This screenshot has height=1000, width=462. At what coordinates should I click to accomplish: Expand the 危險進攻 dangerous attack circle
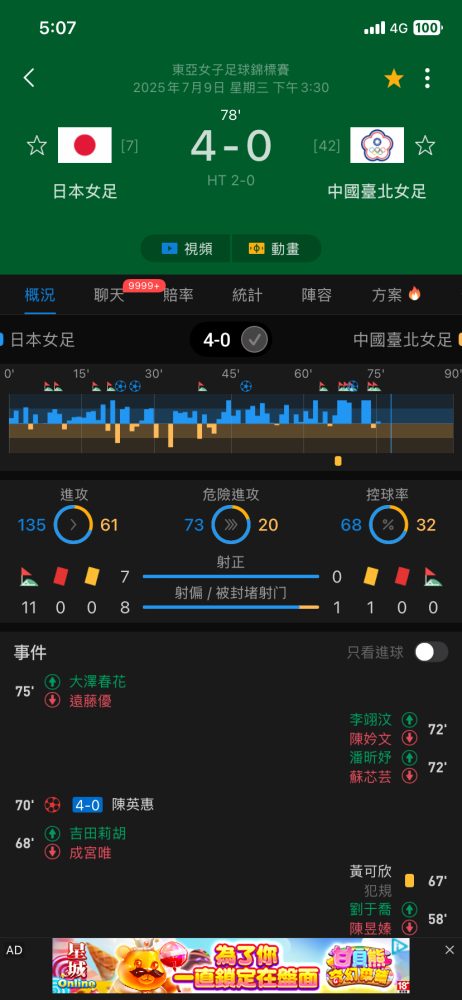pos(231,525)
